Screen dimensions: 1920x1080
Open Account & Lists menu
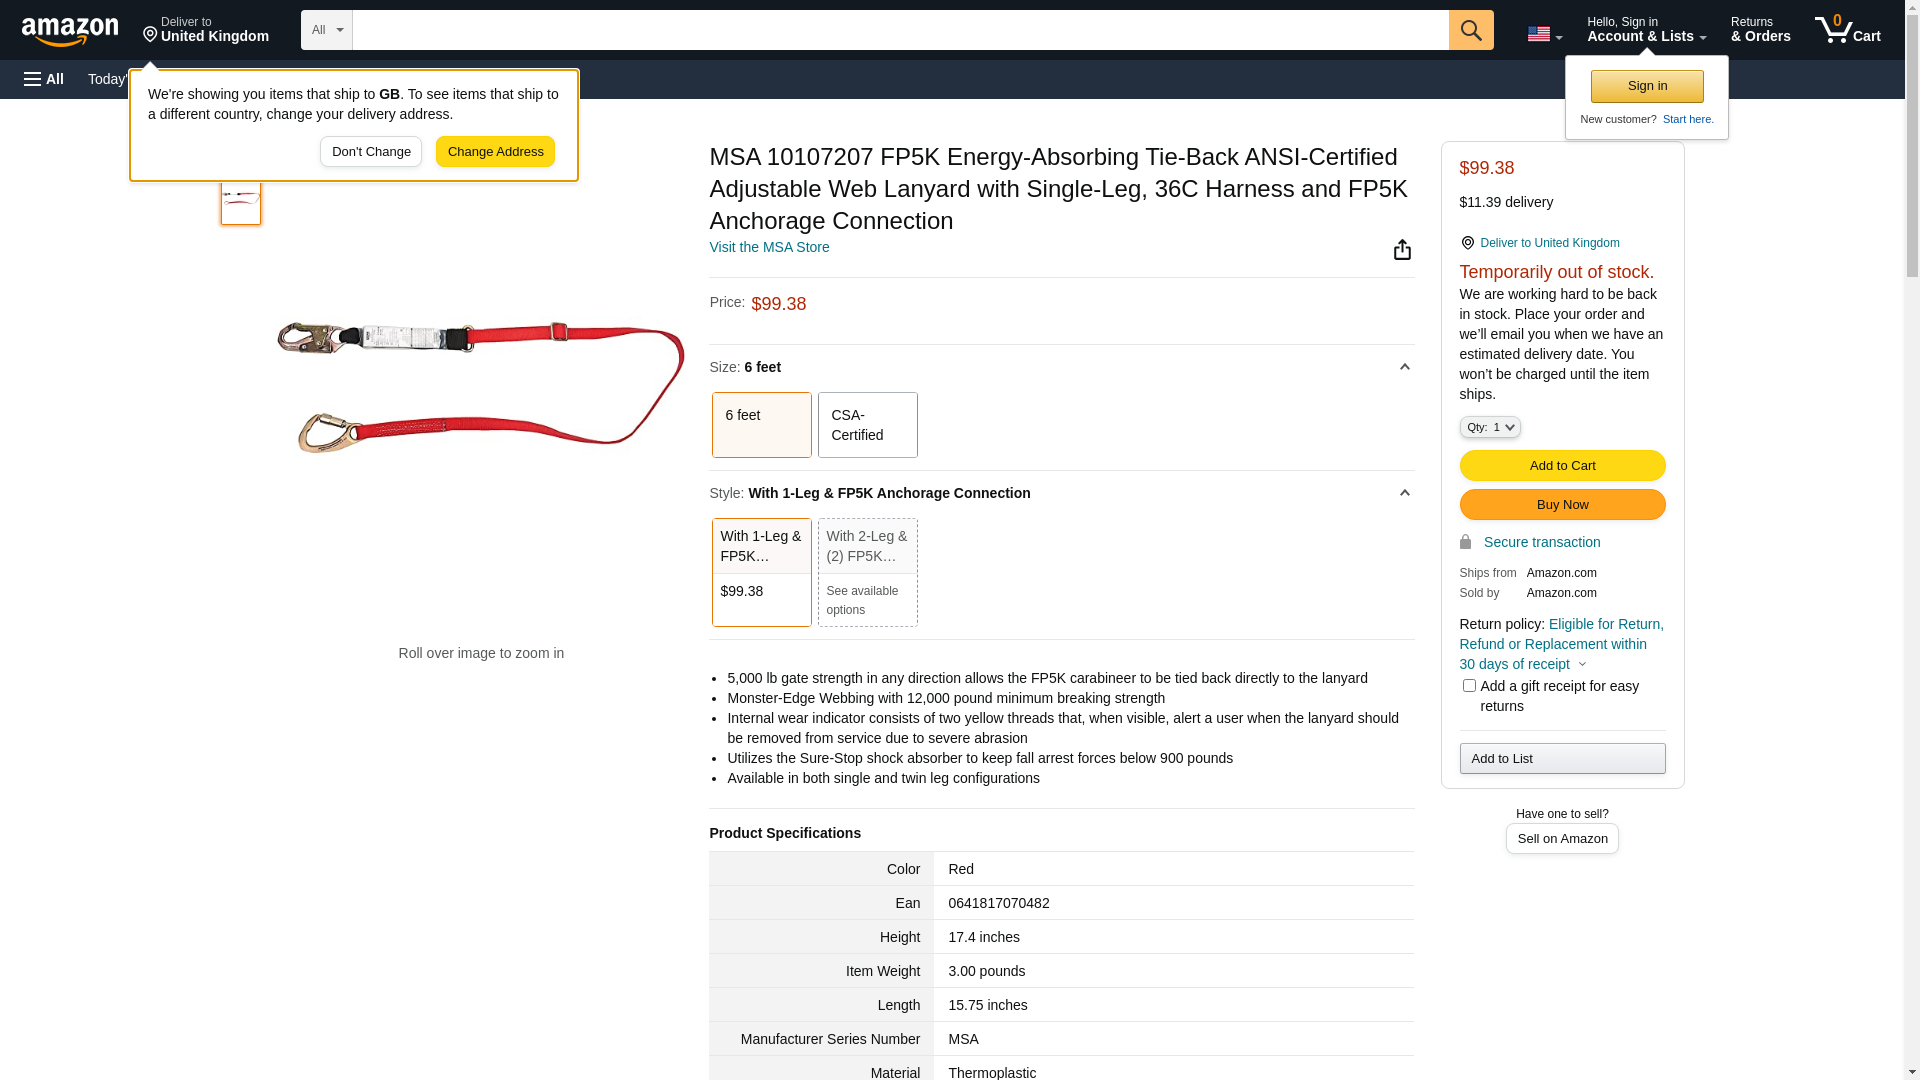[x=1645, y=30]
